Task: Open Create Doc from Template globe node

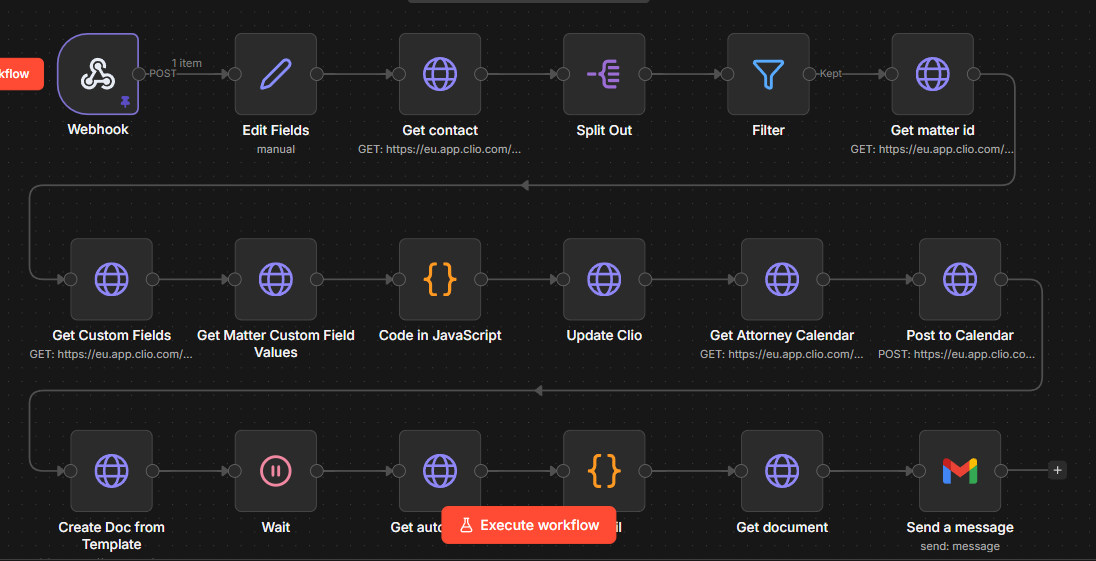Action: click(111, 470)
